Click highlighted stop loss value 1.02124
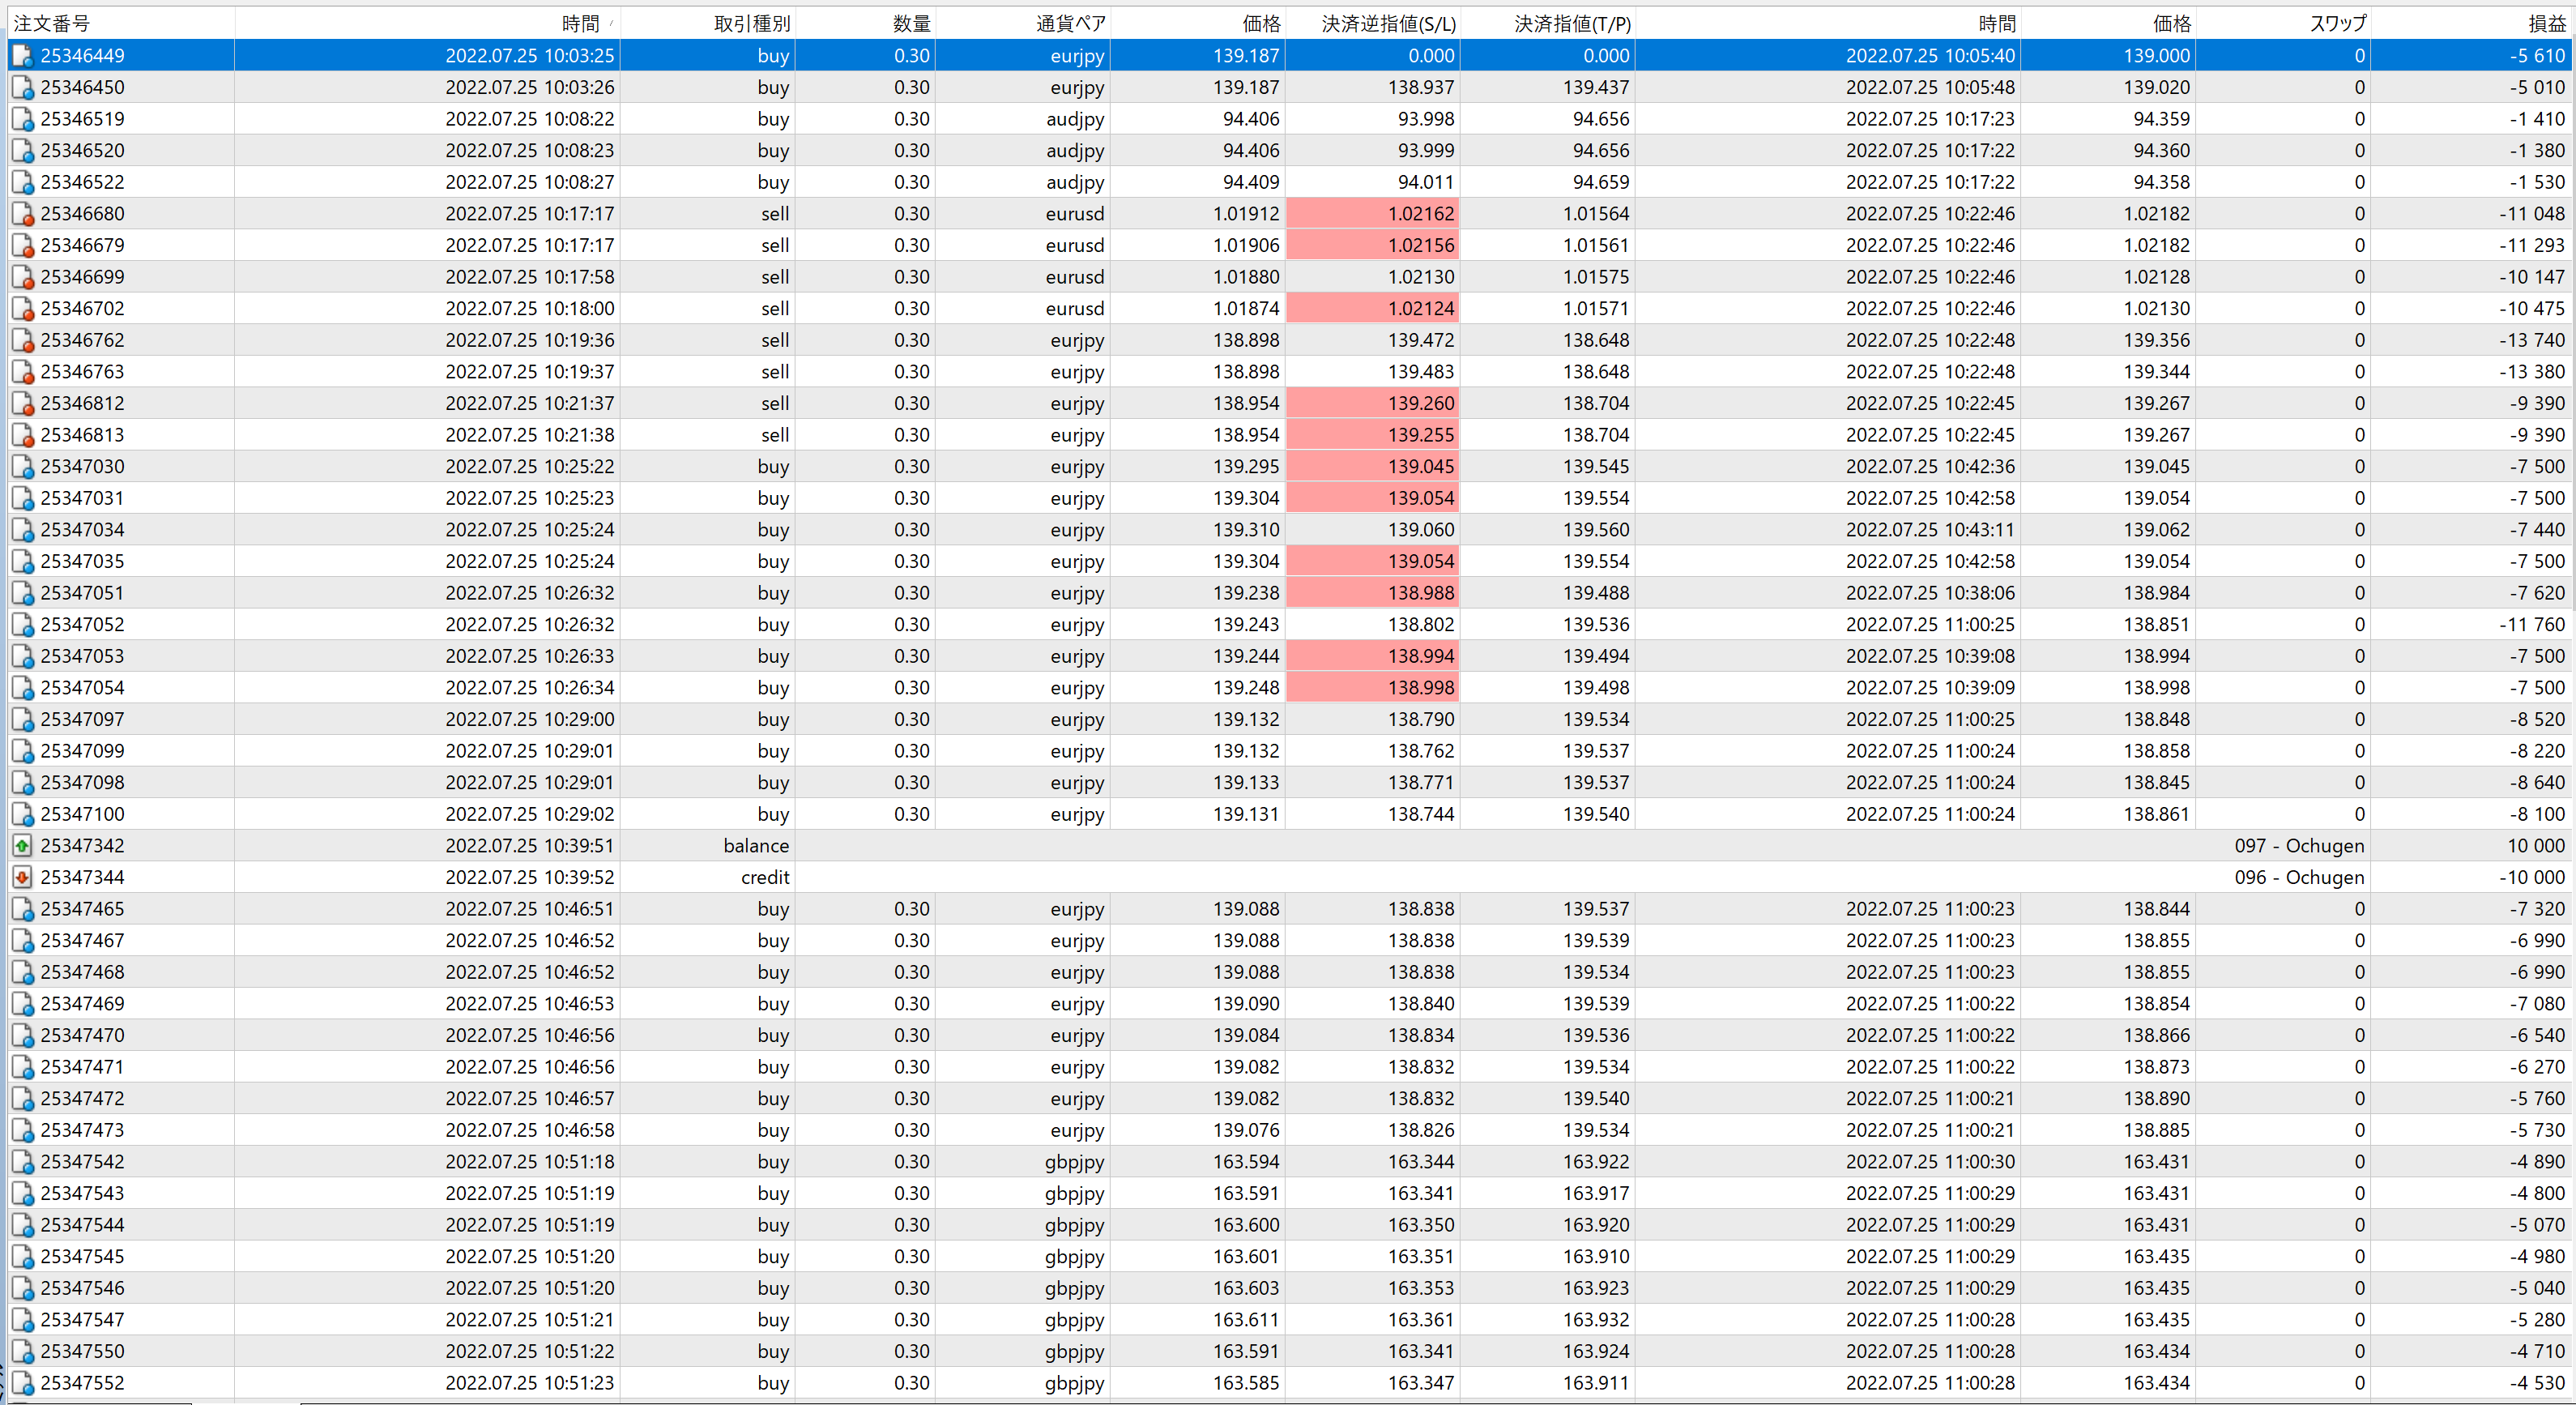2576x1405 pixels. click(x=1372, y=308)
